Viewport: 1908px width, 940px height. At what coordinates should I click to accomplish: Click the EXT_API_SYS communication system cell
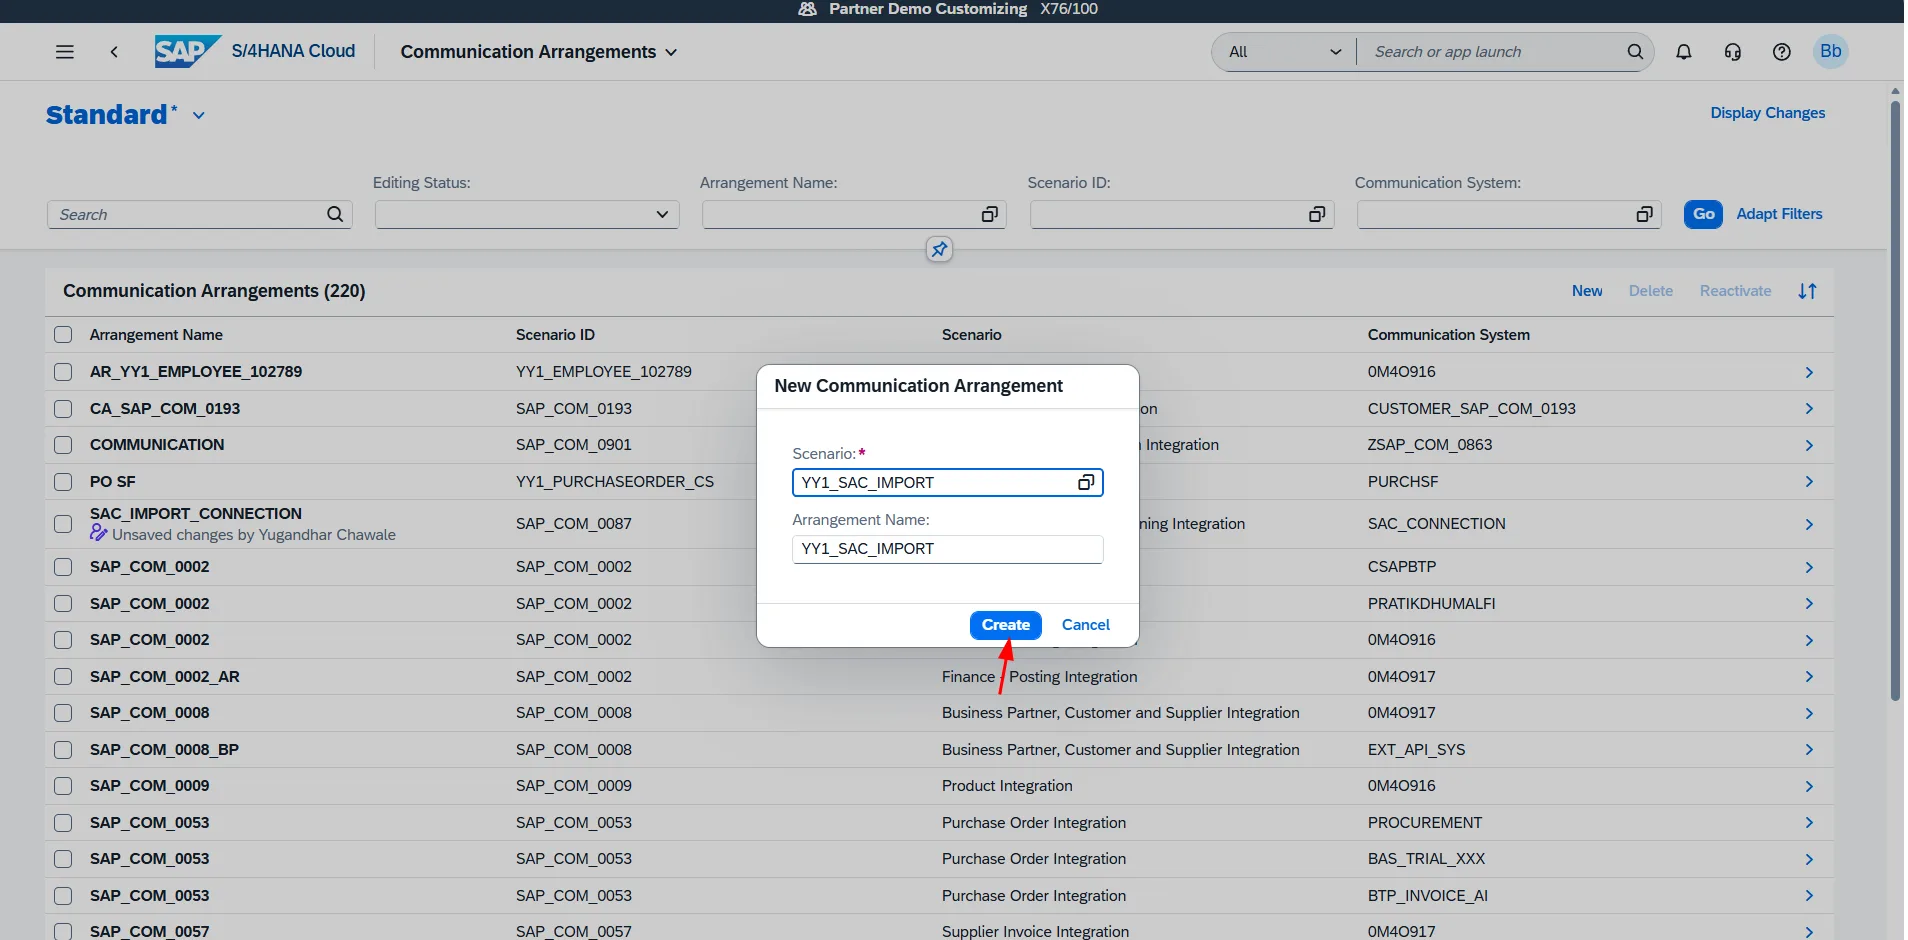tap(1416, 750)
